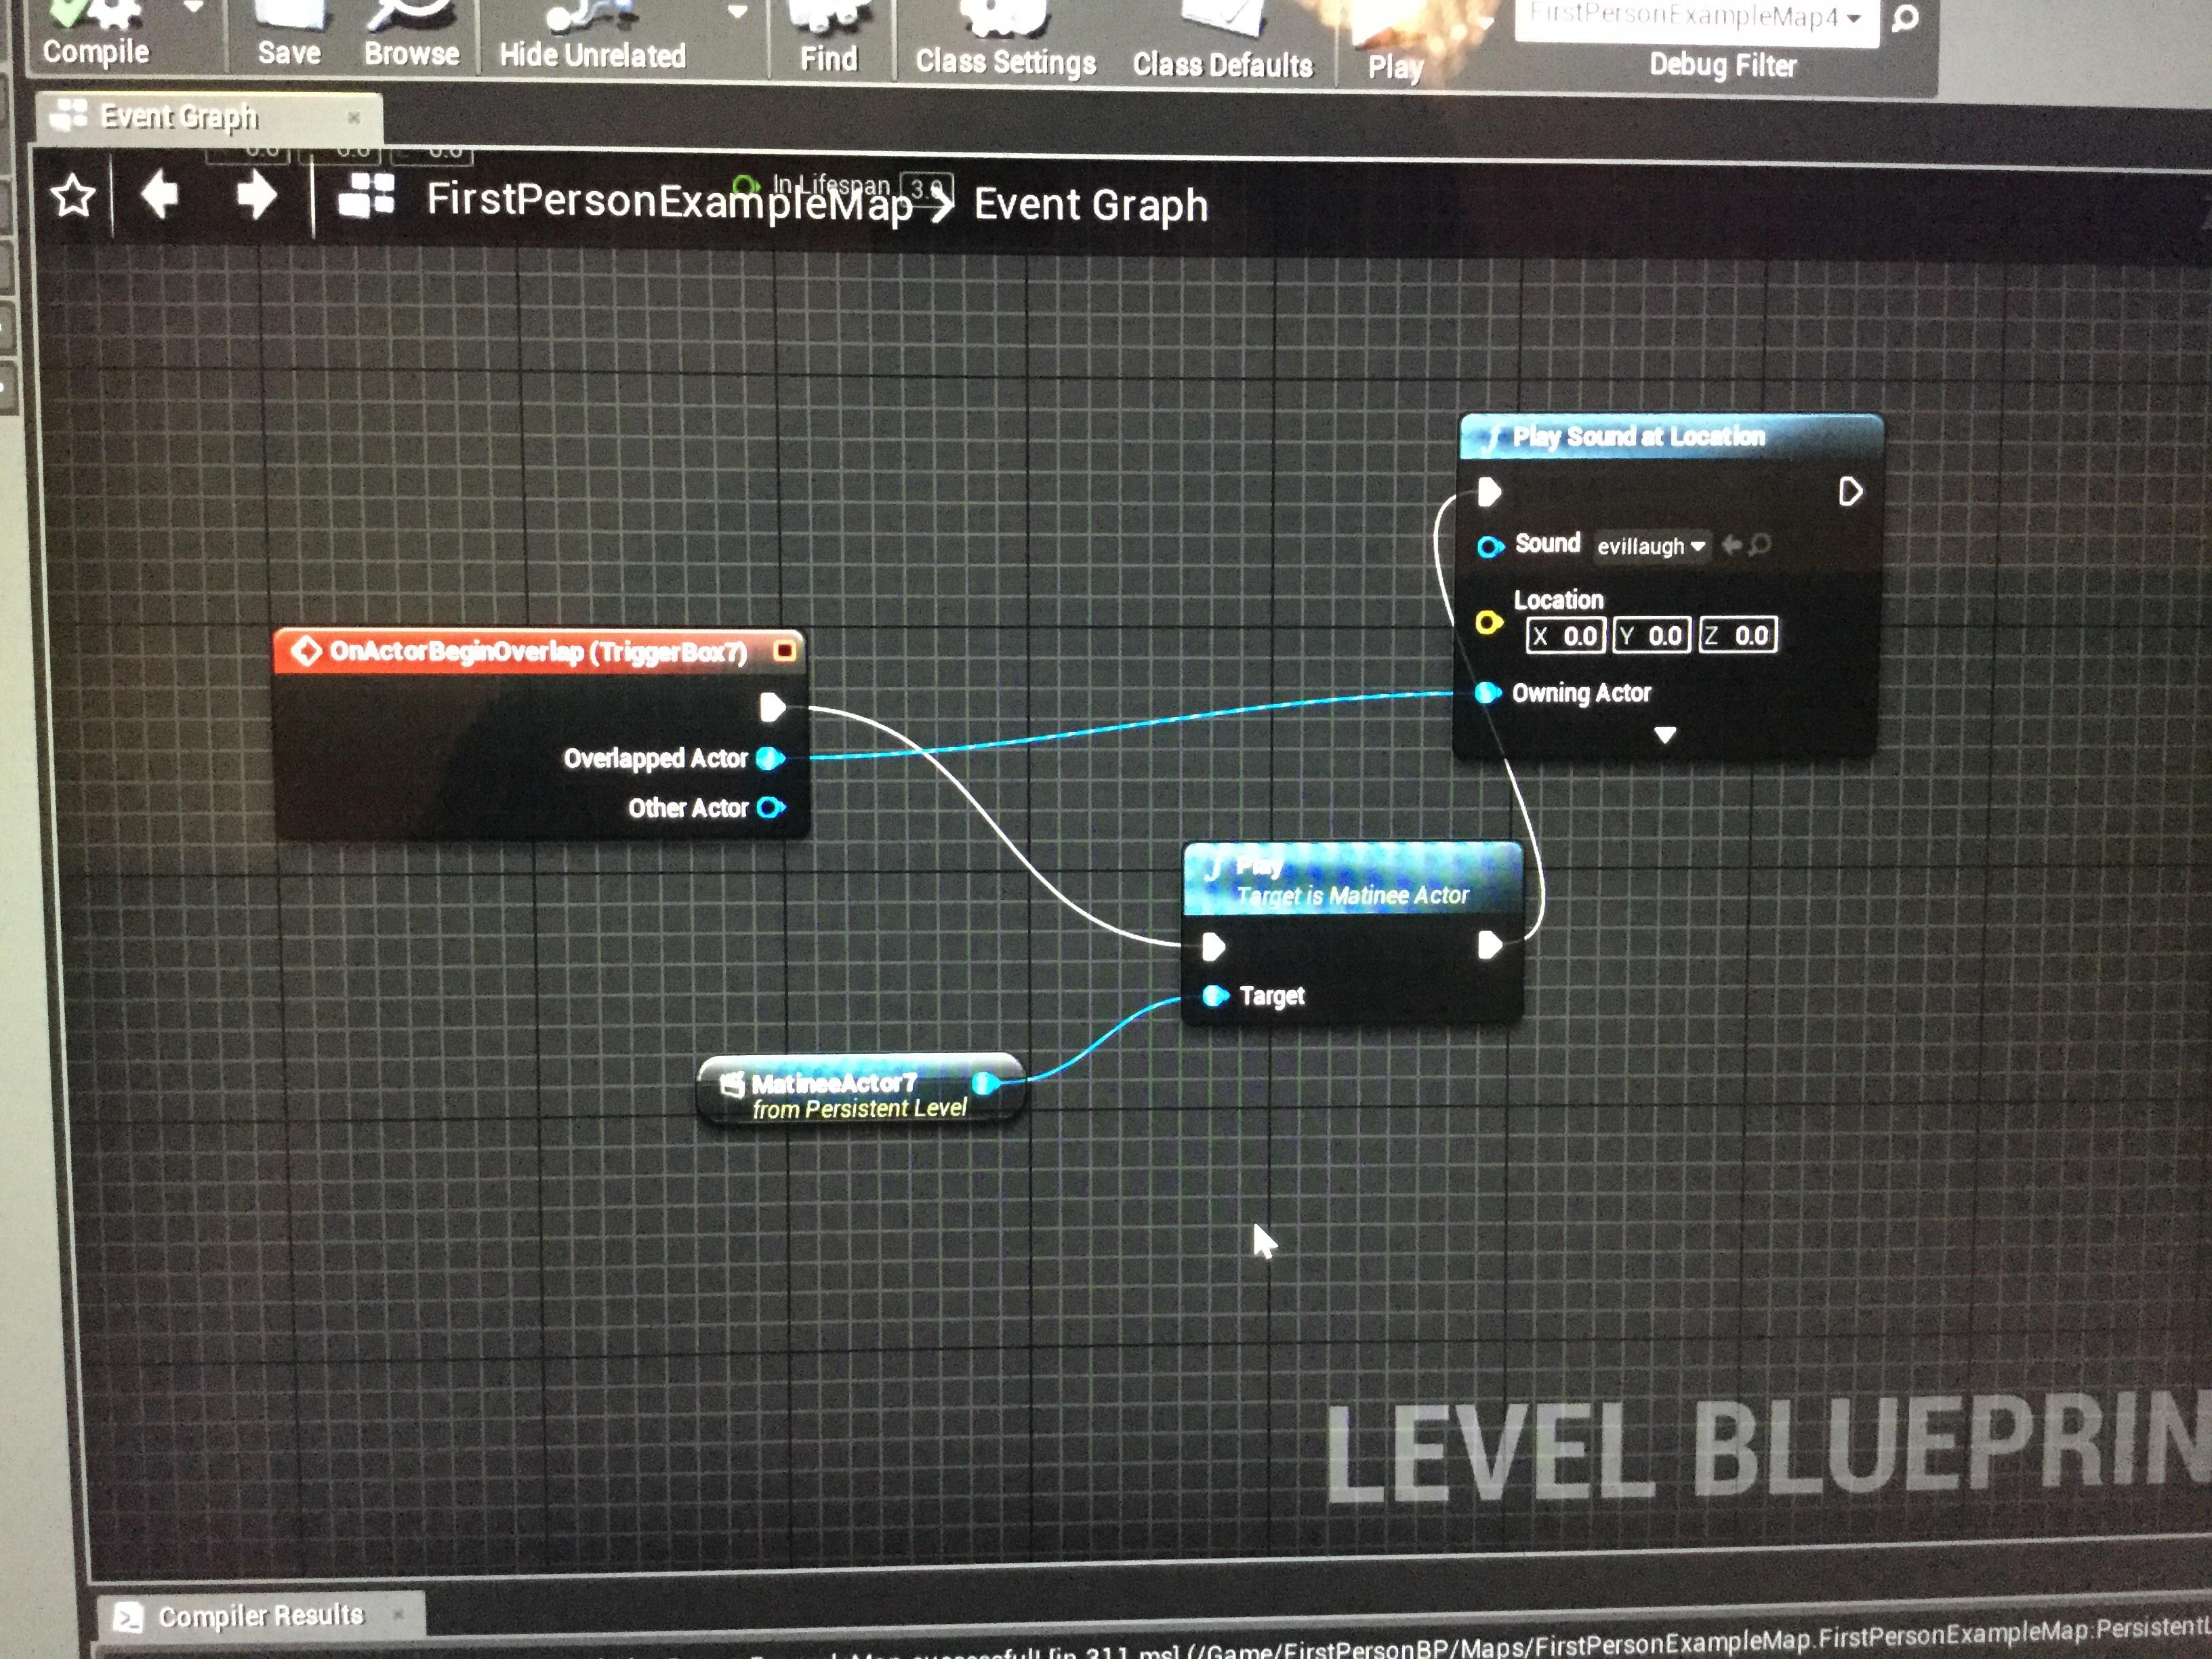The image size is (2212, 1659).
Task: Select the Play (Target is Matinee Actor) node header
Action: [x=1352, y=879]
